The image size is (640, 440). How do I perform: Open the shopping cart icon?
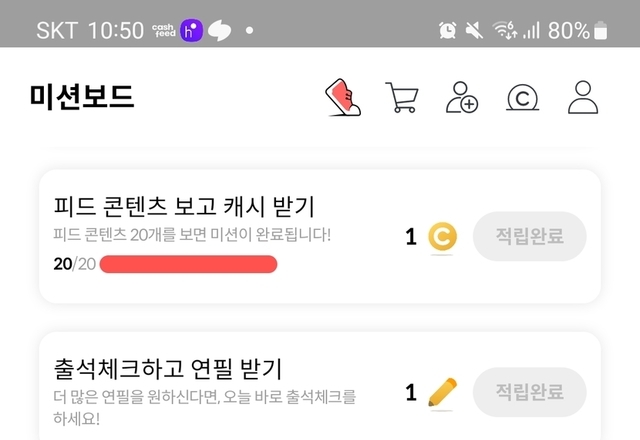point(402,98)
